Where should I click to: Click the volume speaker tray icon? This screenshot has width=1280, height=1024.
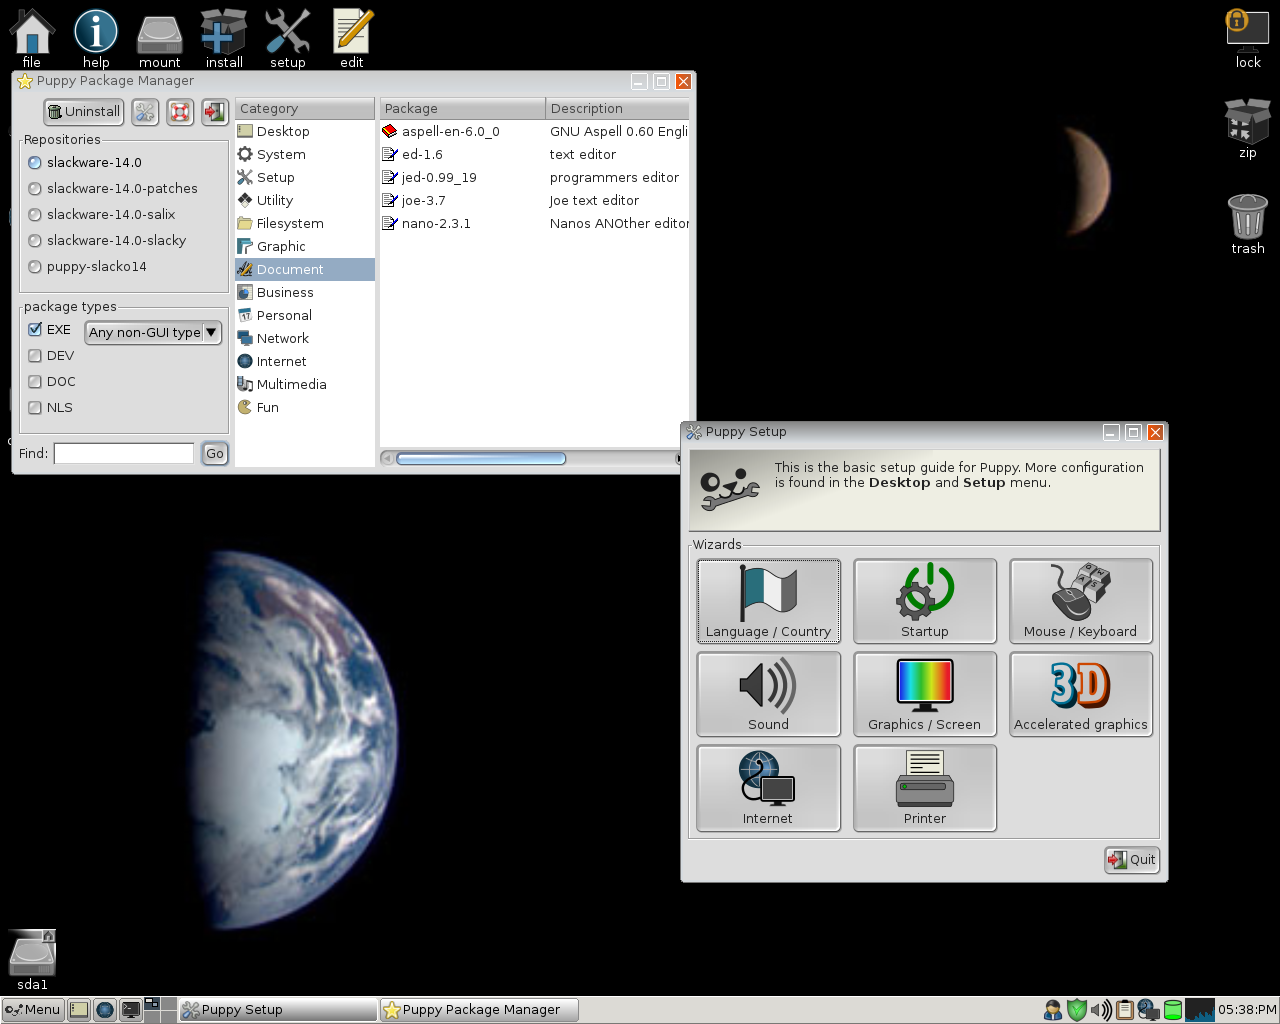[1101, 1010]
